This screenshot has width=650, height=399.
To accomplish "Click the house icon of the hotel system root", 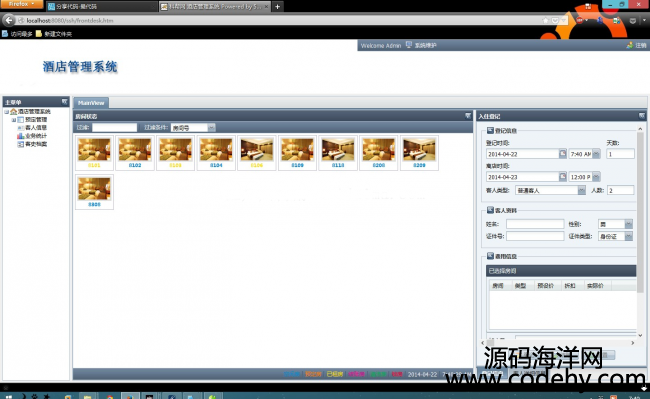I will tap(14, 111).
